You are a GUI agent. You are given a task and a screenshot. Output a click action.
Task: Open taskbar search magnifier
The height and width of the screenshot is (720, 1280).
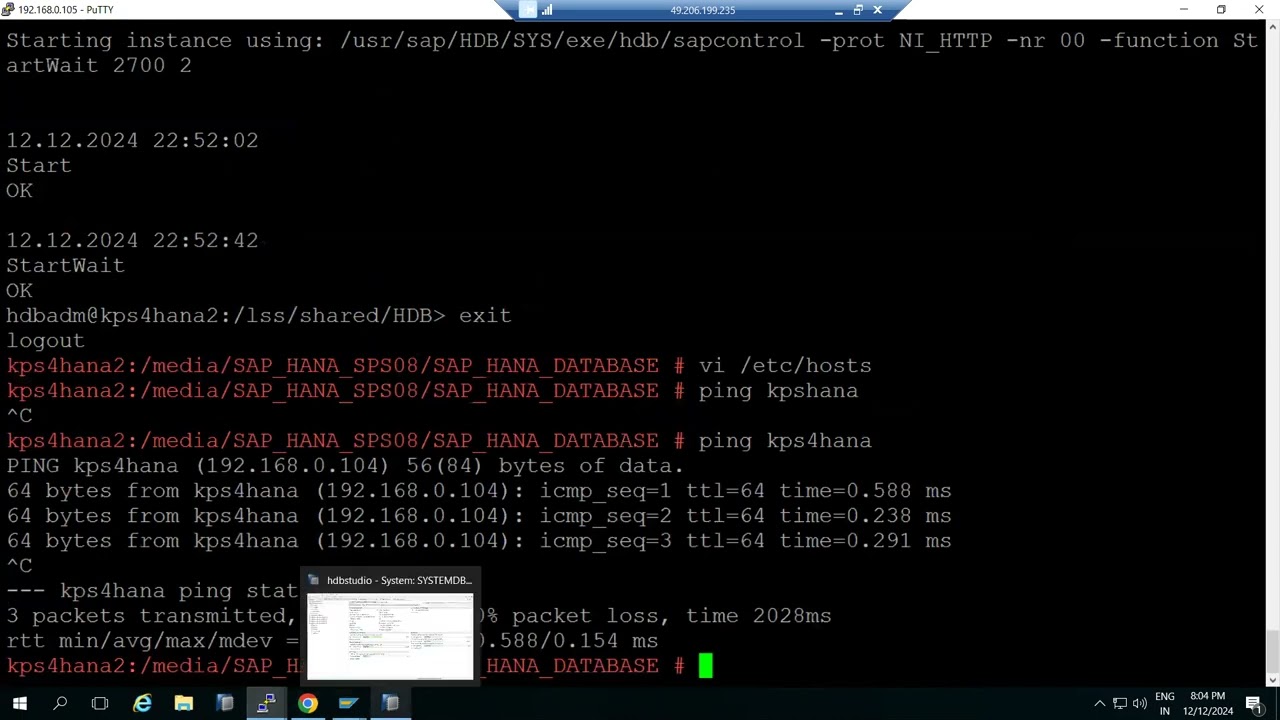pyautogui.click(x=60, y=703)
